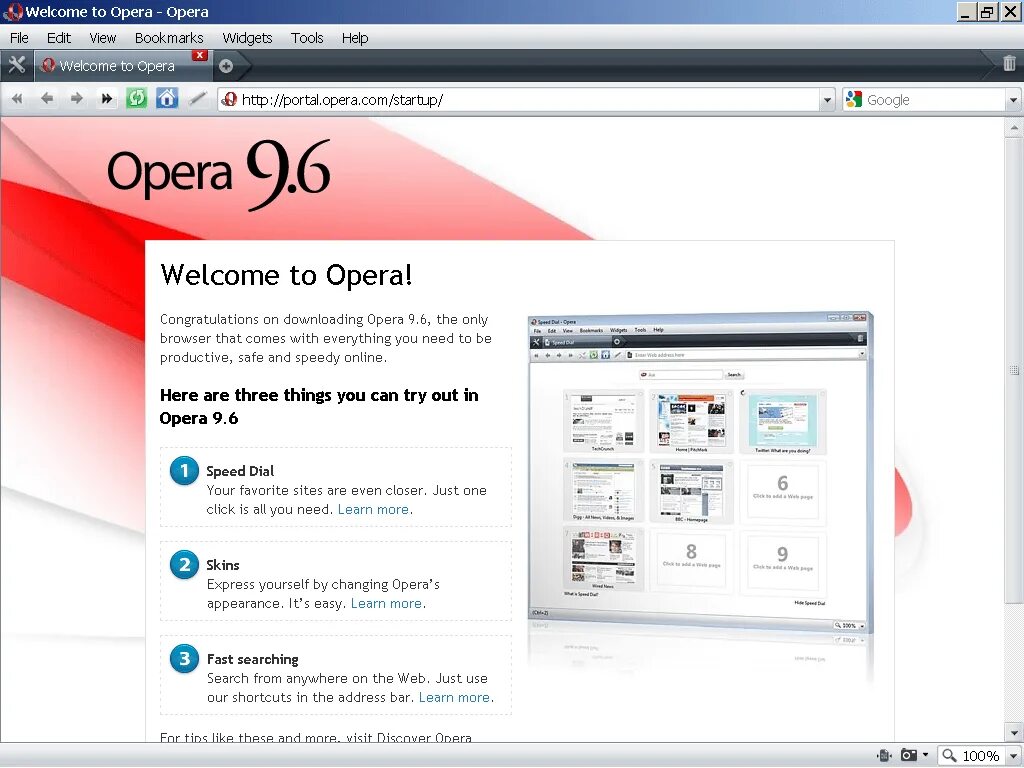Open the Bookmarks menu
The height and width of the screenshot is (768, 1024).
click(169, 38)
